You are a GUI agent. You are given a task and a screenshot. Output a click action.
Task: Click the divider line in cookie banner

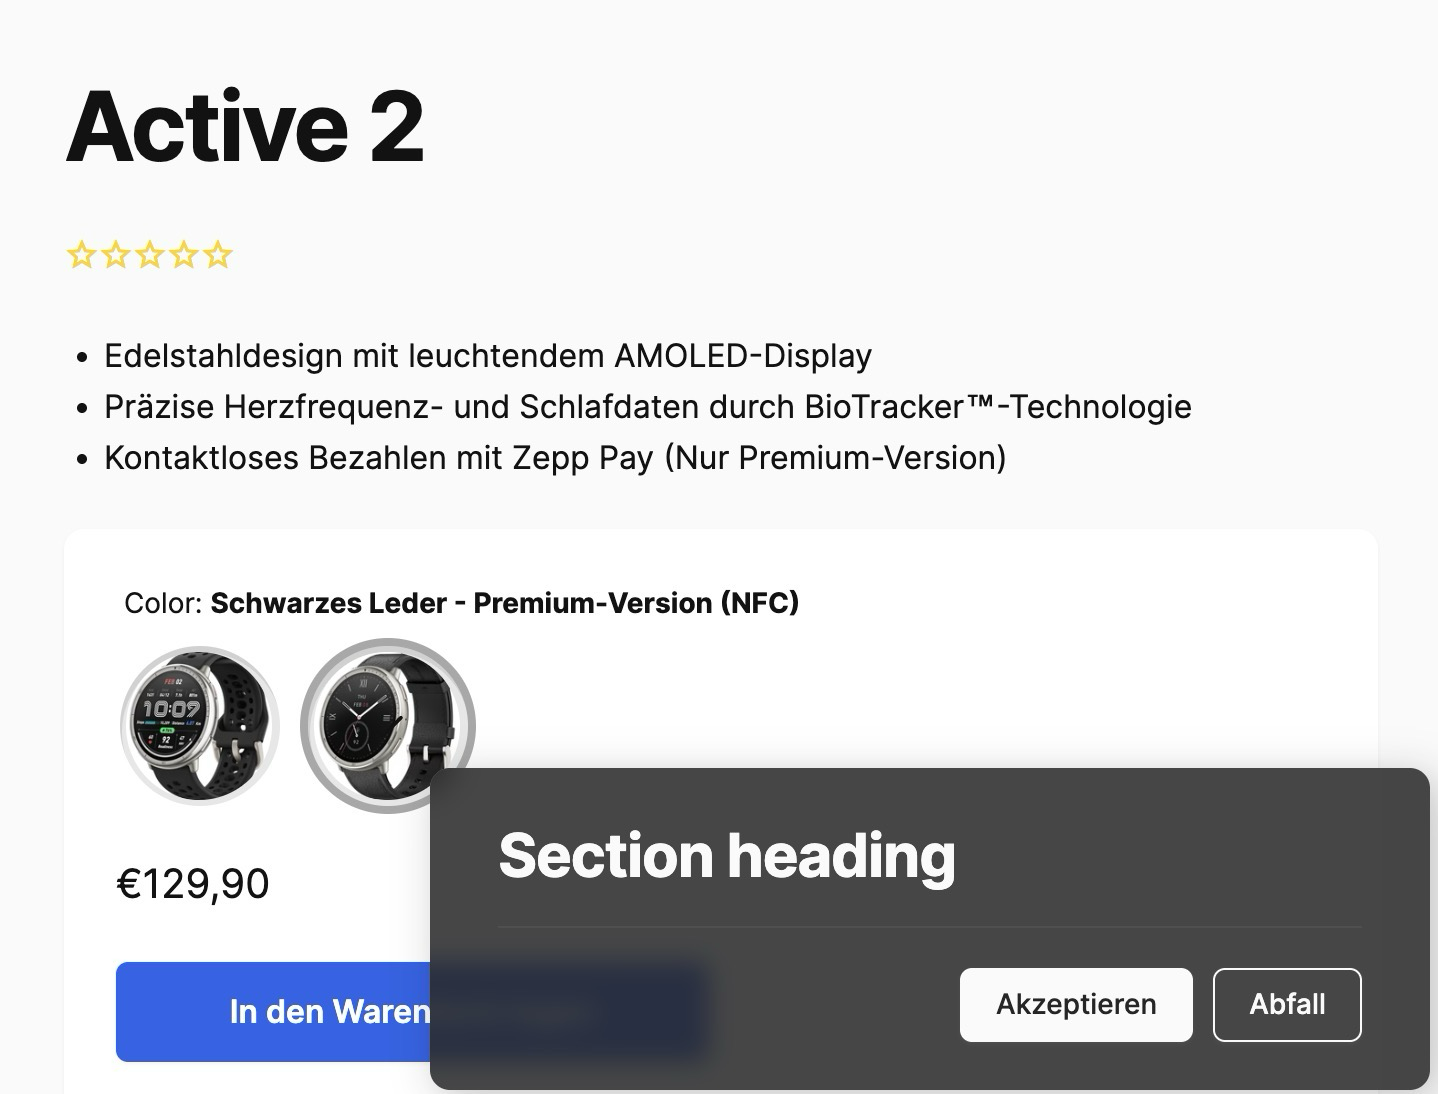click(930, 927)
